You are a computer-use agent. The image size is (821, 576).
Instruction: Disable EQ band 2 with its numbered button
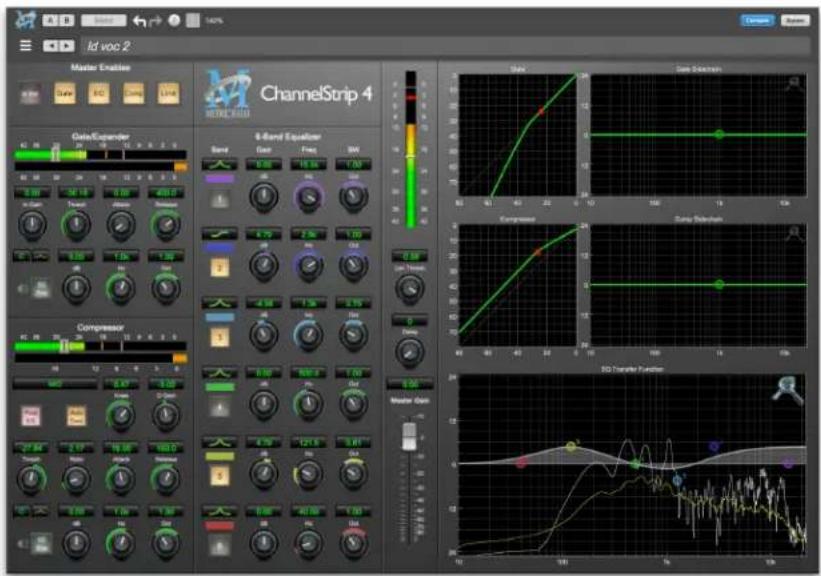[220, 268]
